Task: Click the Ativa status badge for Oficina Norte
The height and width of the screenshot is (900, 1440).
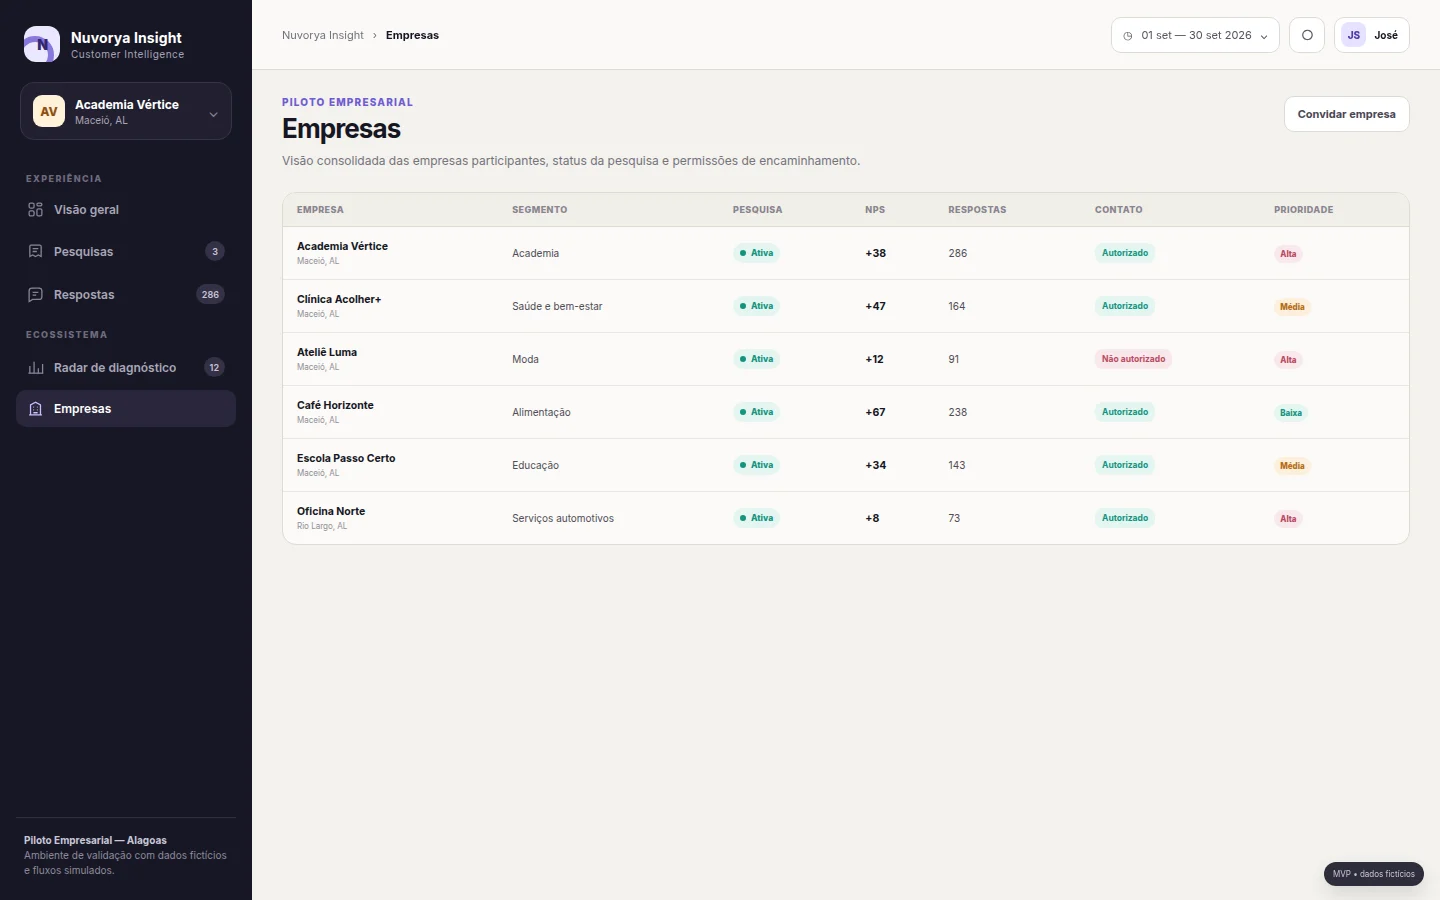Action: (756, 518)
